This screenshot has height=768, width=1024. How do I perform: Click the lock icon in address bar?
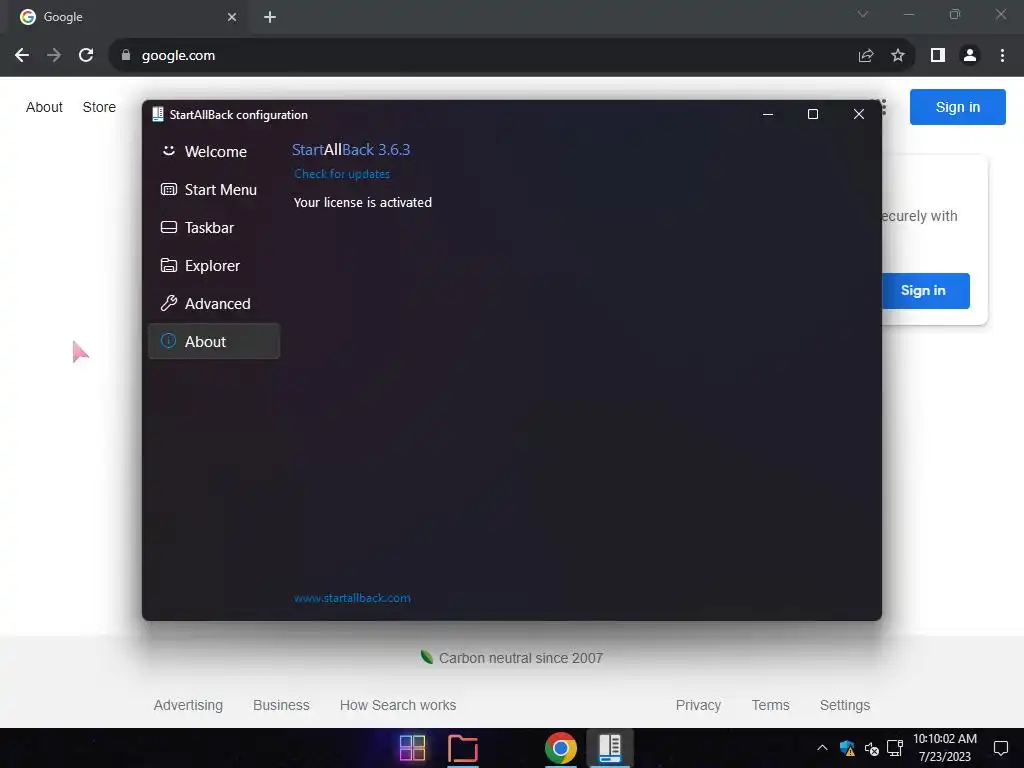click(x=126, y=56)
